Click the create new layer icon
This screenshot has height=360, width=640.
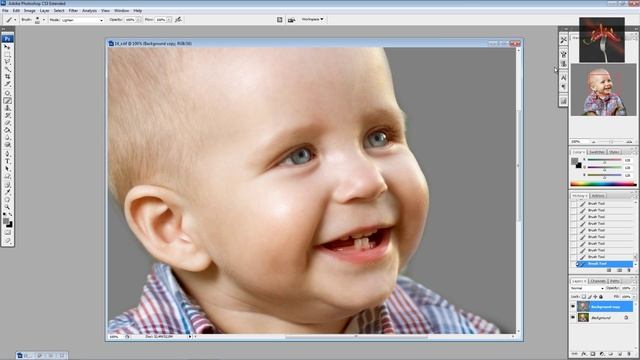coord(620,354)
